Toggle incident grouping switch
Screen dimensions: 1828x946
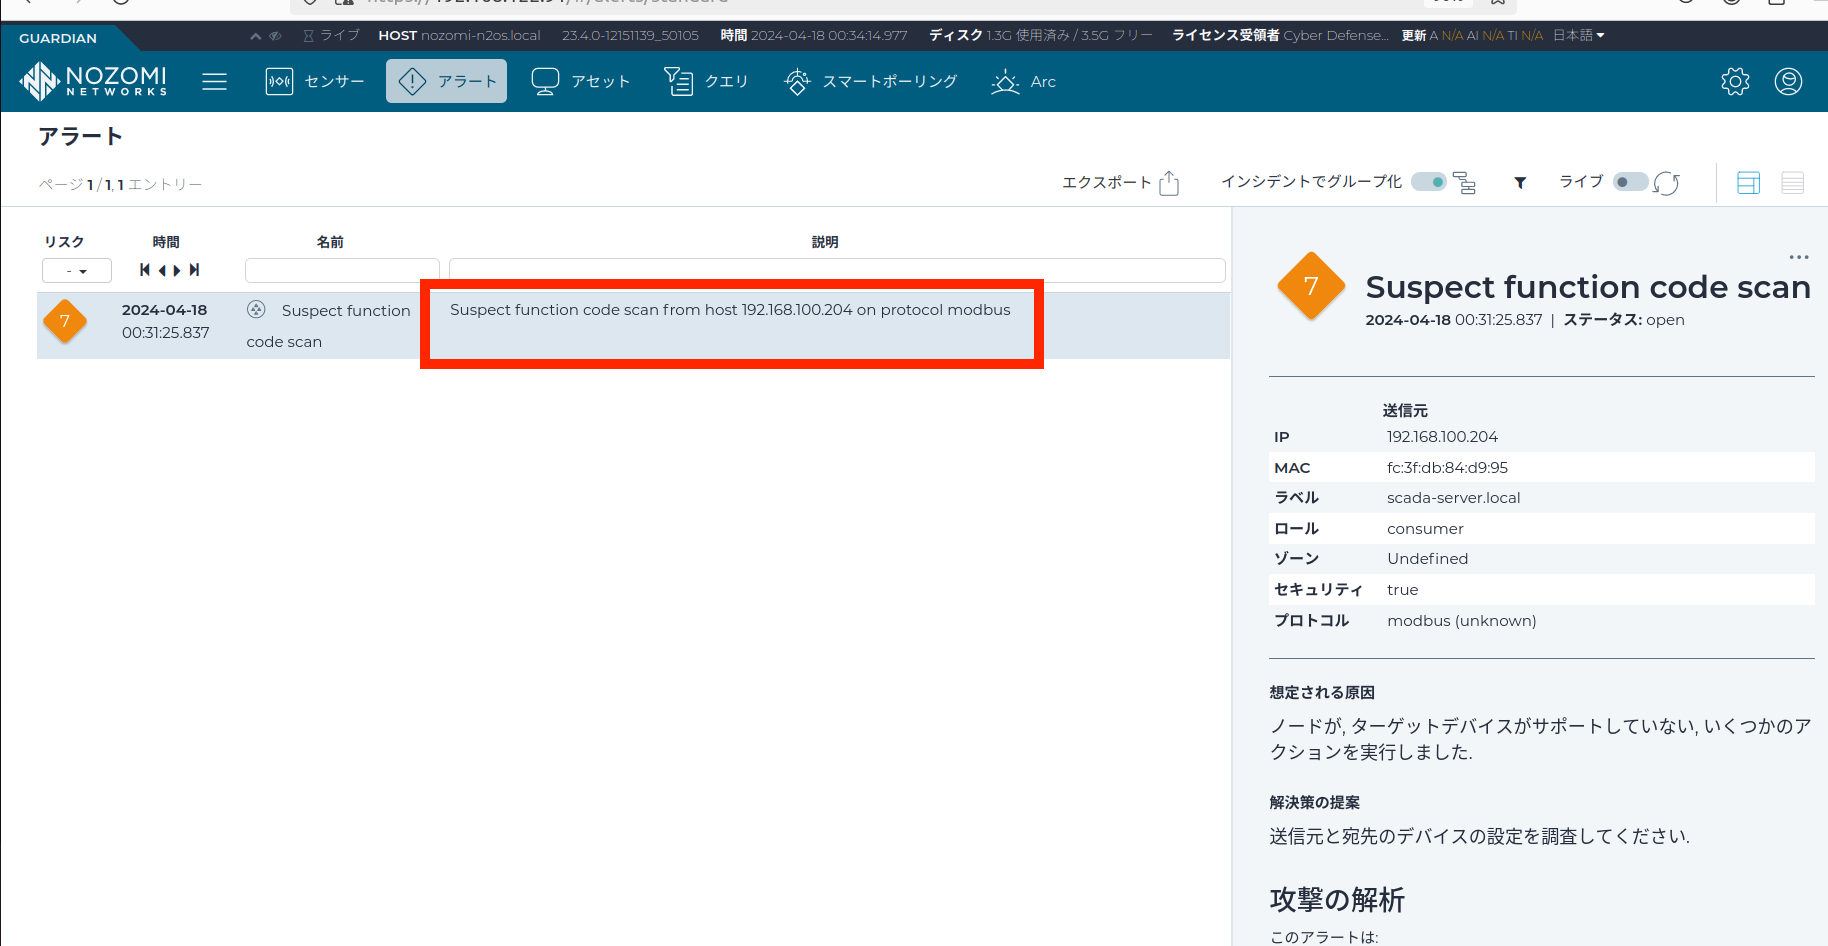(x=1428, y=182)
